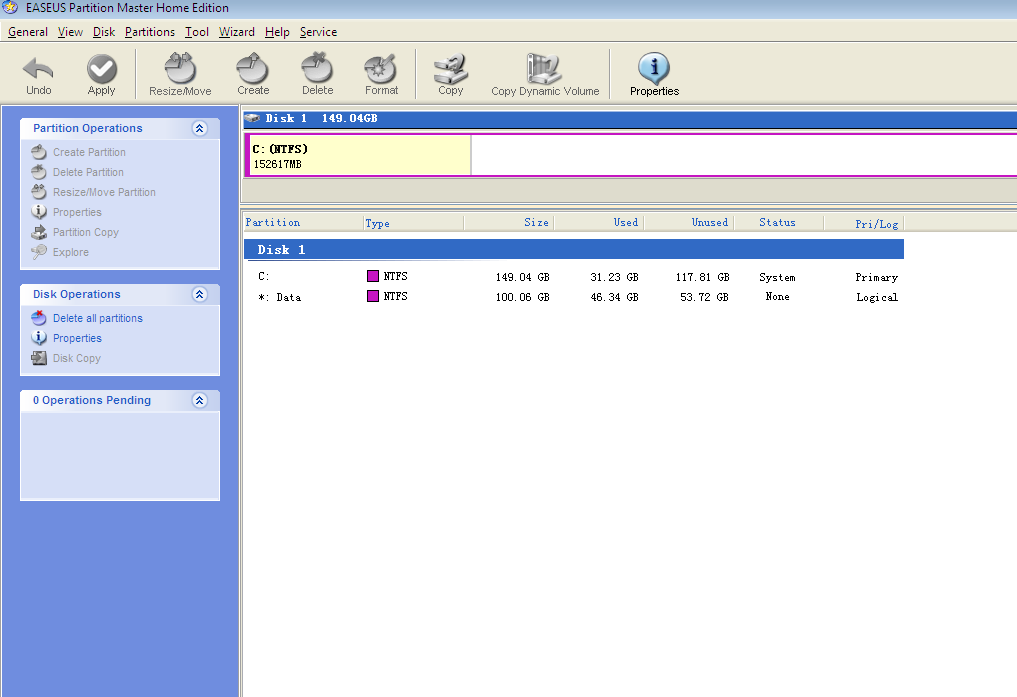Sort by the Size column header
1017x697 pixels.
tap(508, 223)
